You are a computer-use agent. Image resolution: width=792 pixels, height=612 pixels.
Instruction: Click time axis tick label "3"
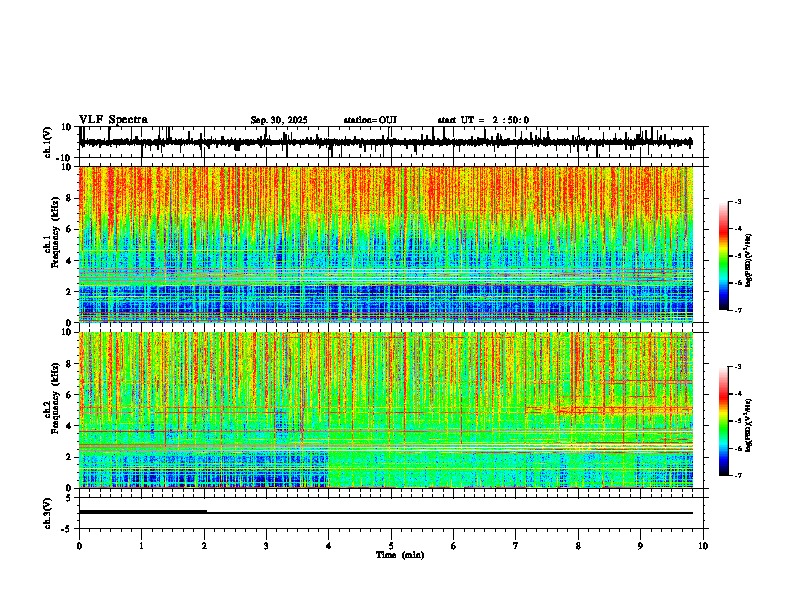point(266,546)
